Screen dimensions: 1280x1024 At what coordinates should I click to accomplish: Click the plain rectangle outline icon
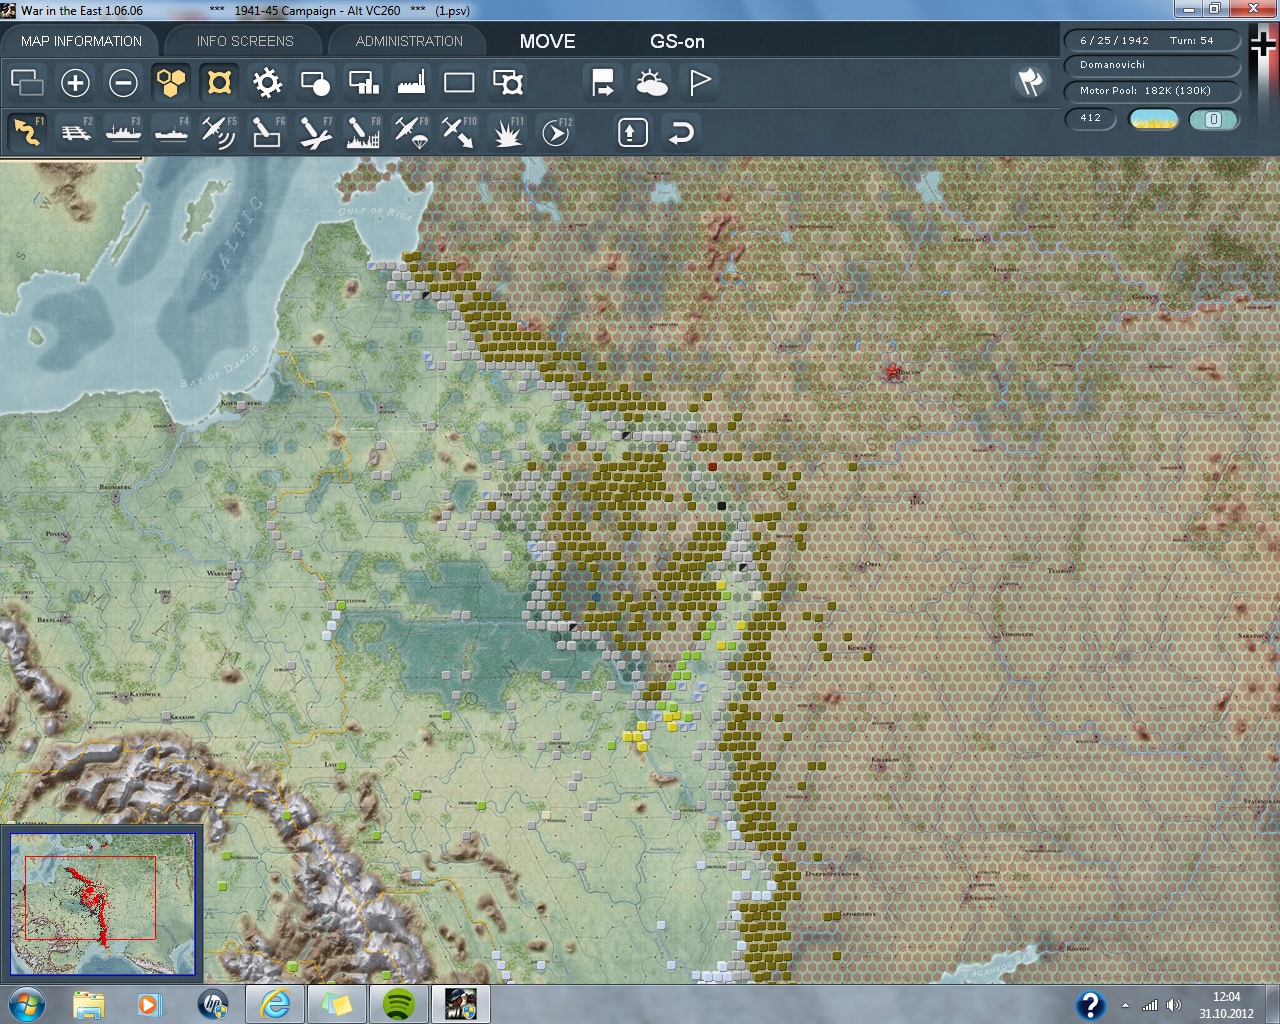[459, 82]
